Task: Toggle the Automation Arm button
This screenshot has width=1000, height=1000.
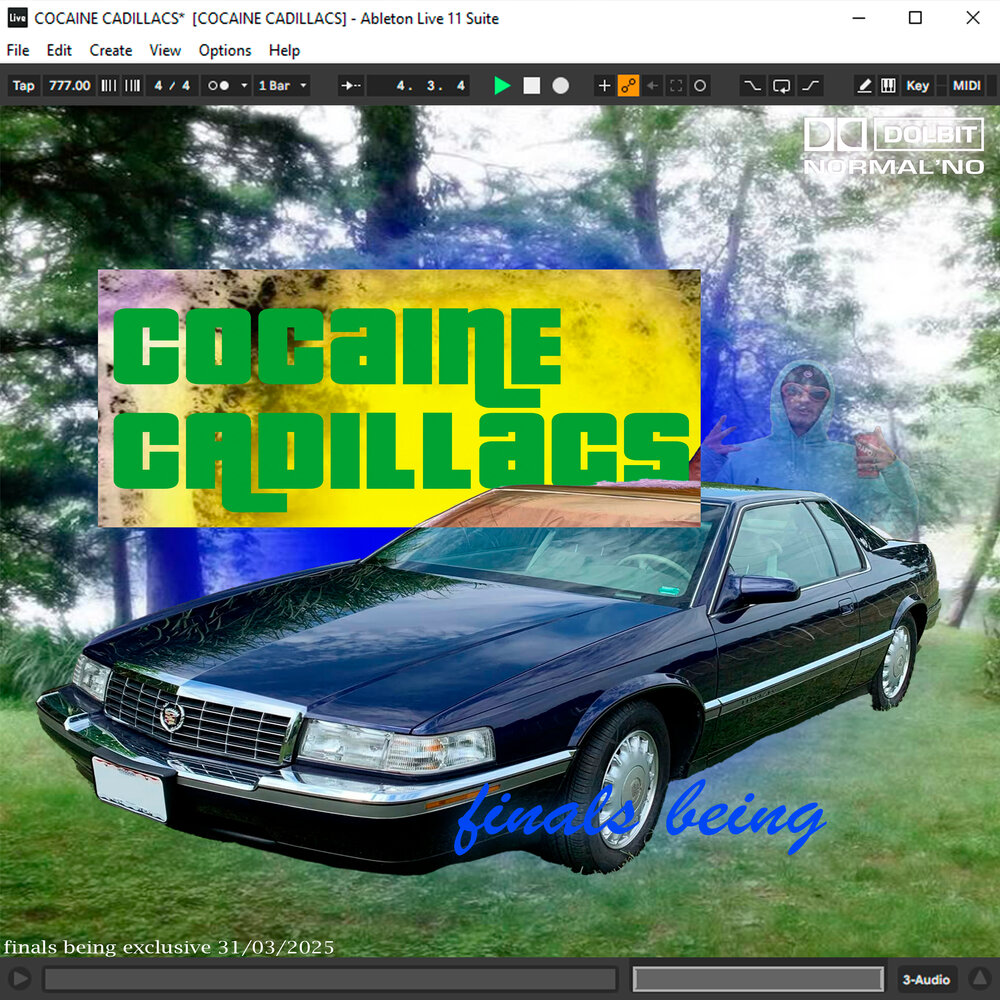Action: 628,86
